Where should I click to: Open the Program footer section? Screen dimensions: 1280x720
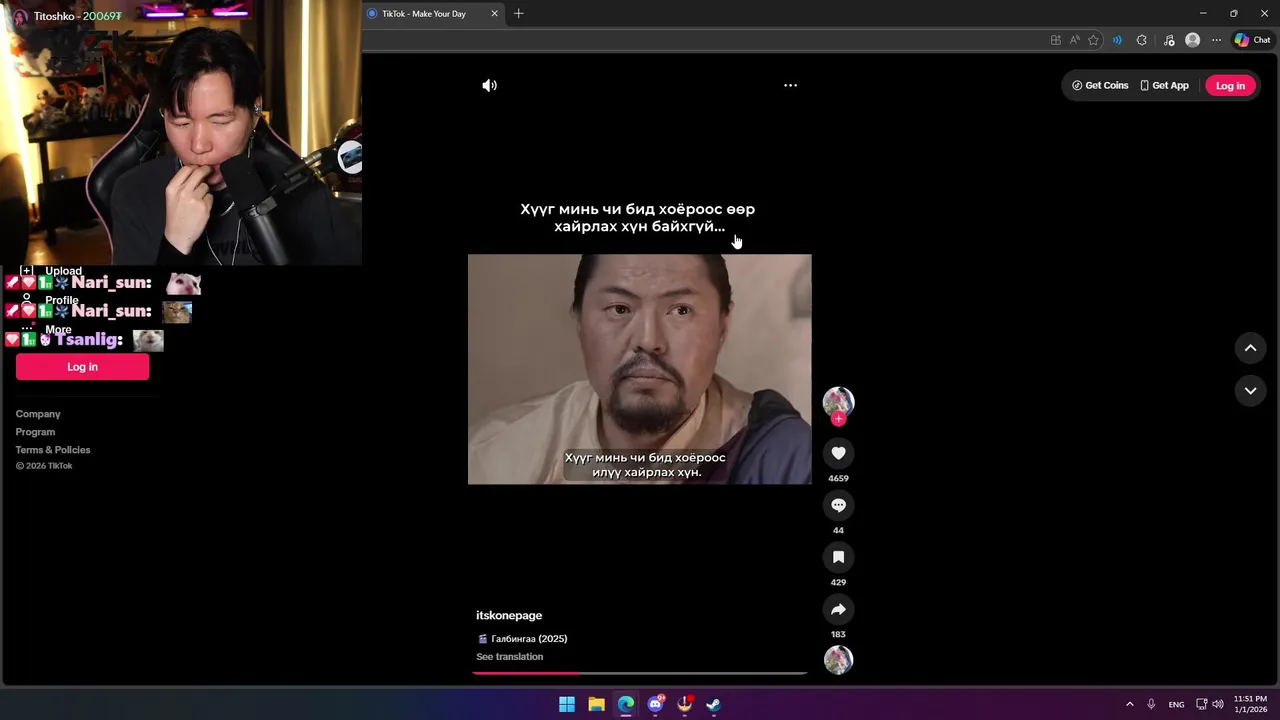tap(35, 432)
